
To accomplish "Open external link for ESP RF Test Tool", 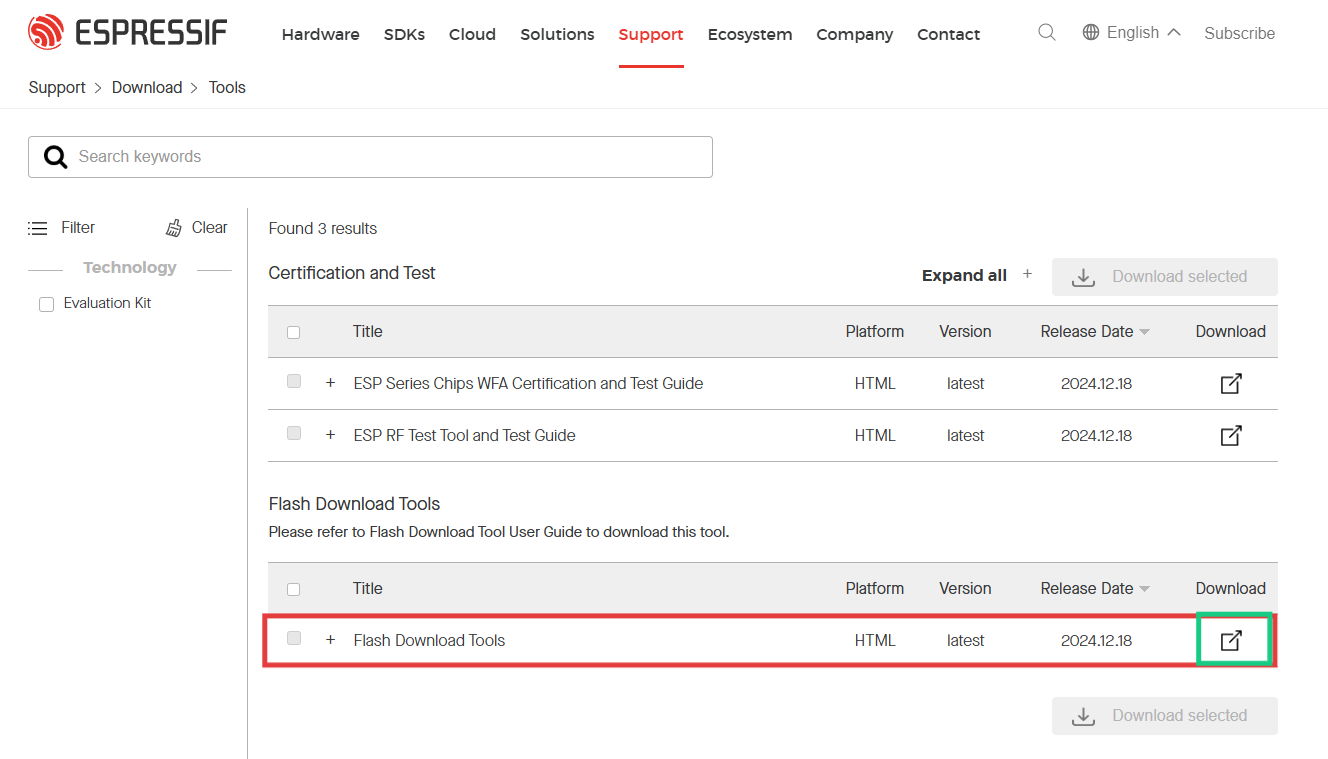I will coord(1231,435).
